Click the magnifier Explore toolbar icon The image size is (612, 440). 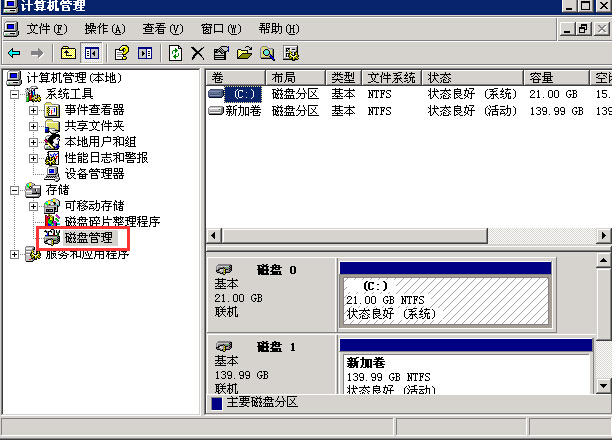pyautogui.click(x=267, y=53)
